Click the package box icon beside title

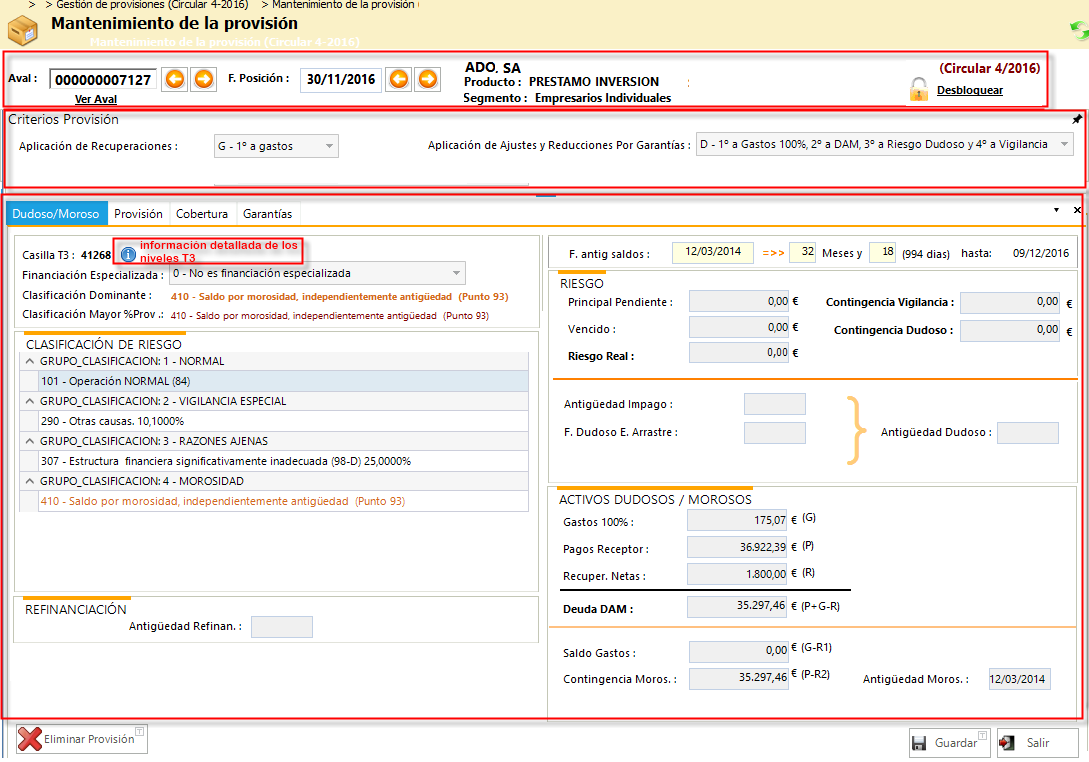point(22,30)
